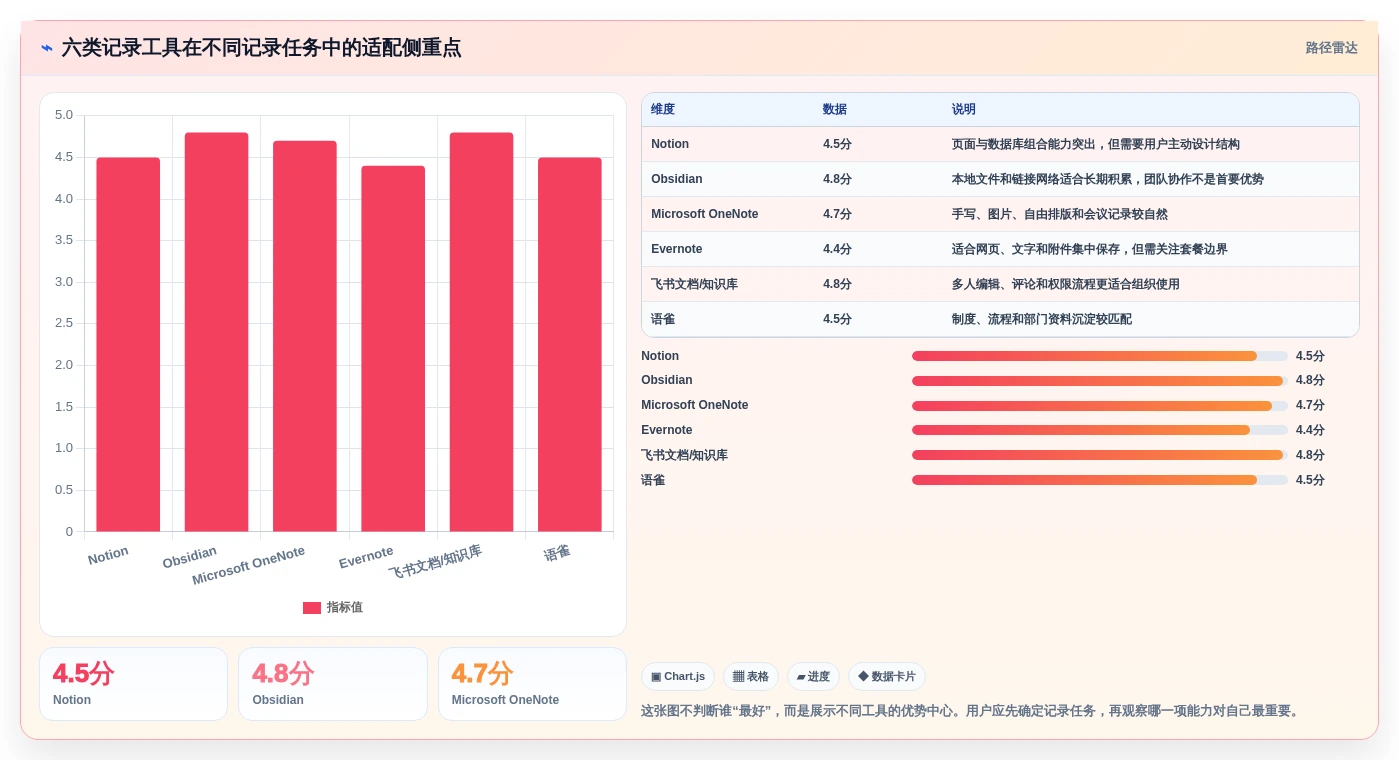
Task: Select the 进度 tag chip
Action: [813, 677]
